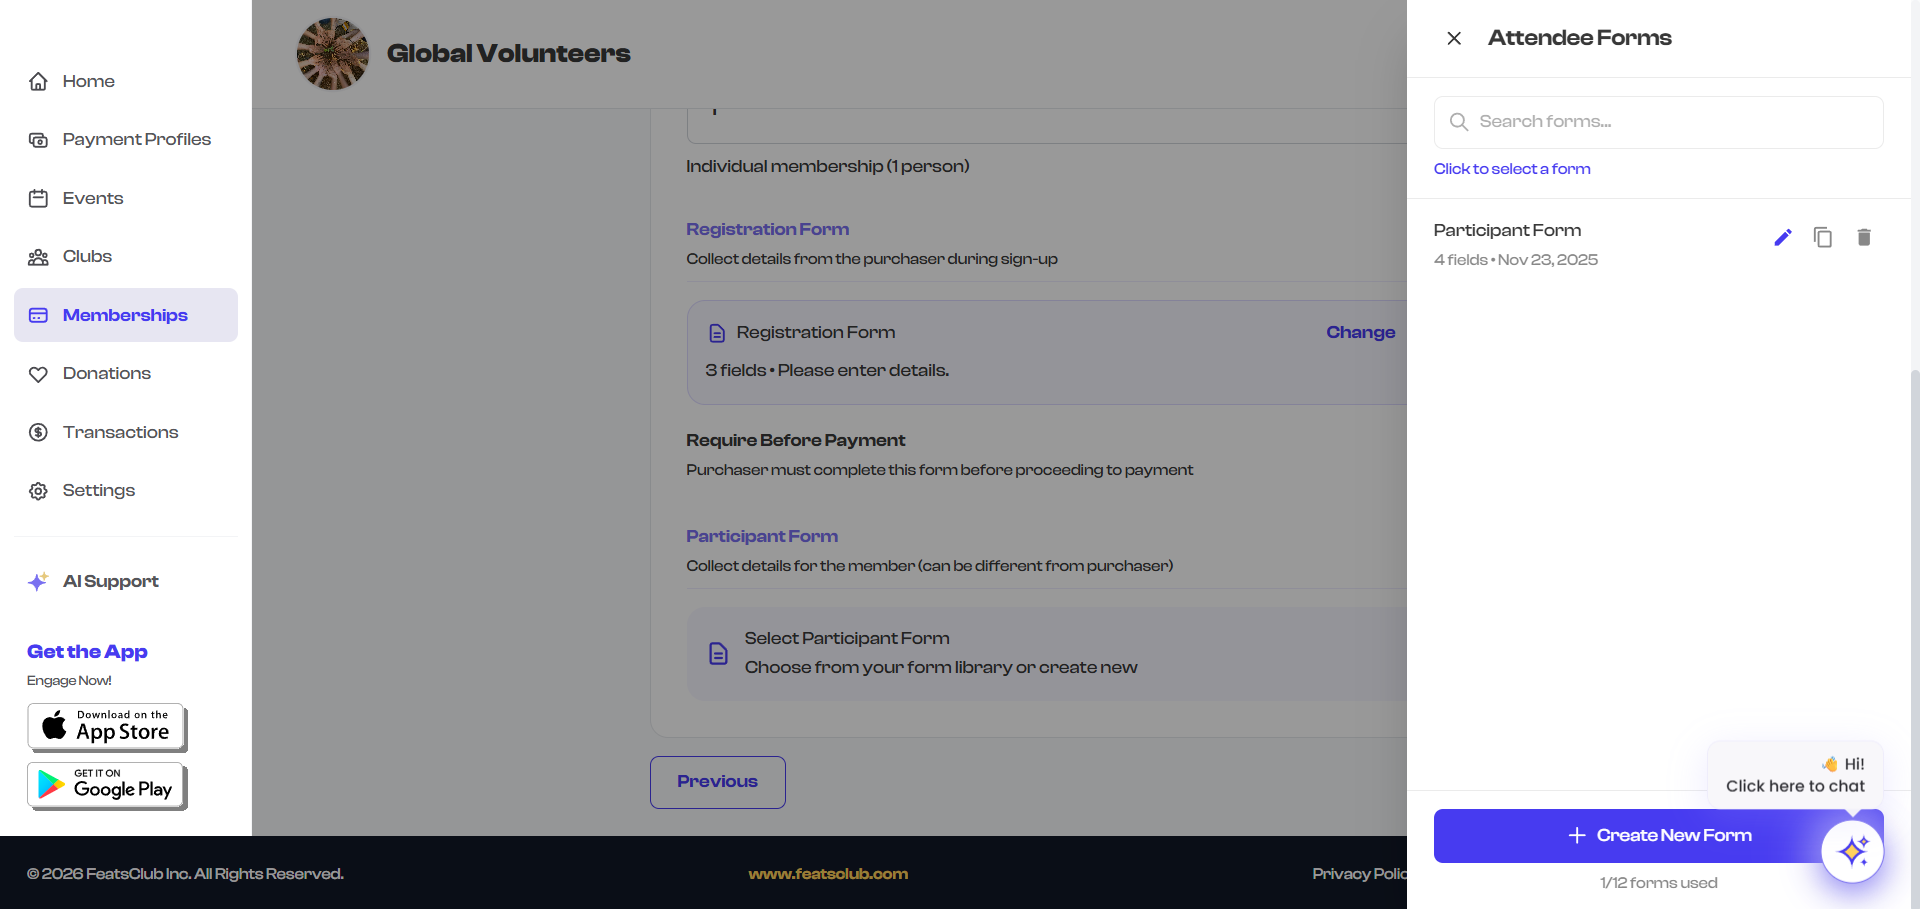Click the Clubs people icon
Screen dimensions: 1920x909
tap(38, 257)
